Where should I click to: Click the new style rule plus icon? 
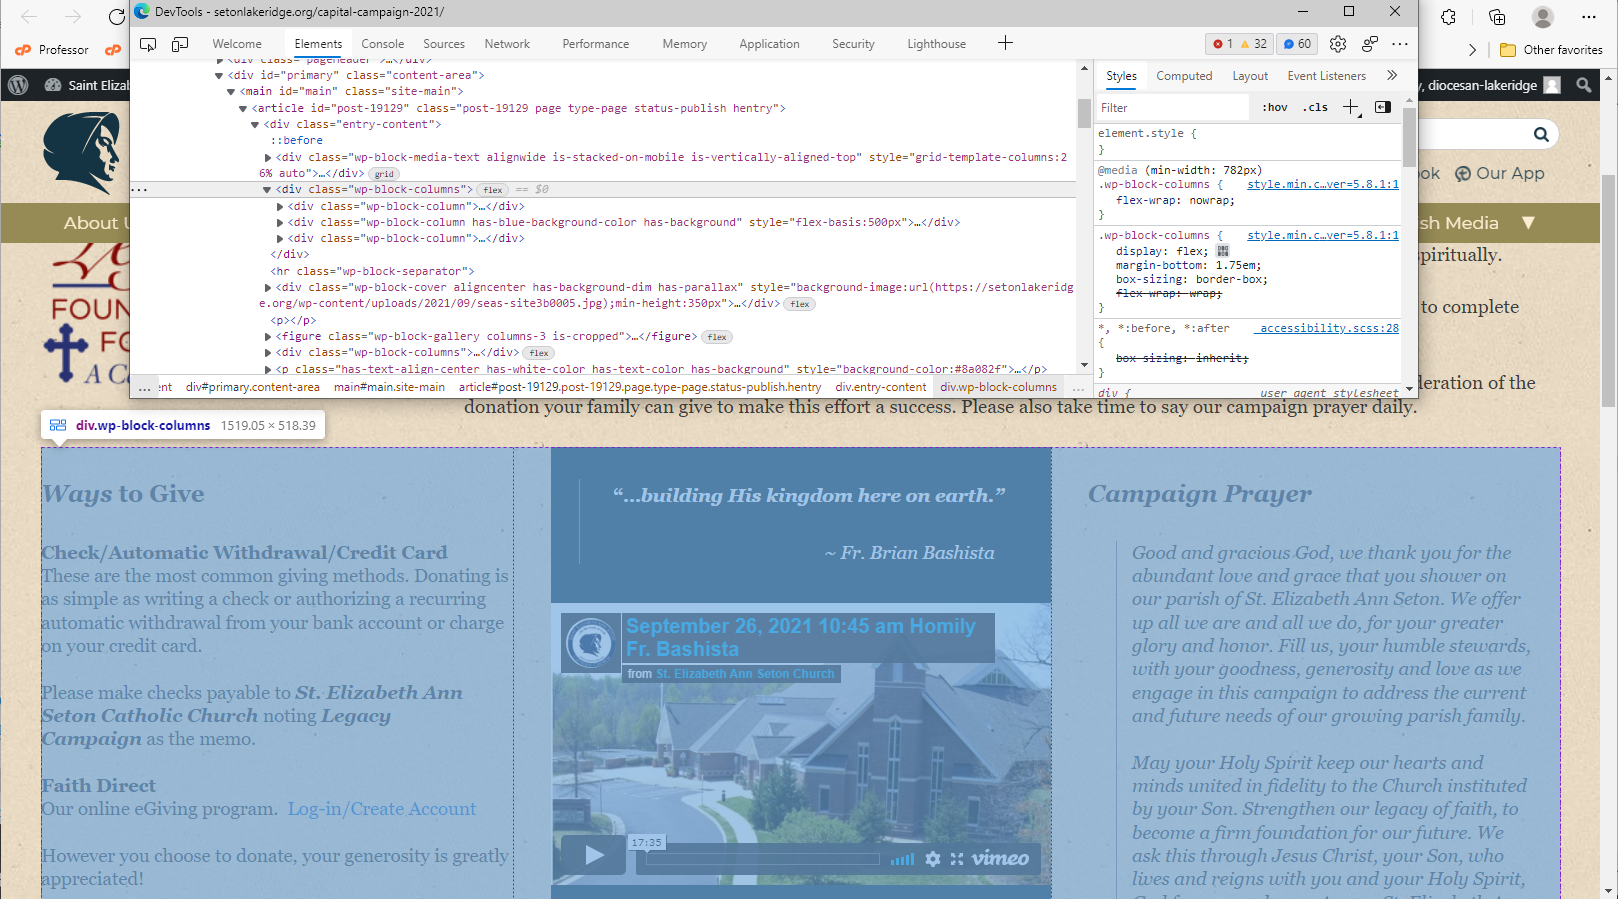tap(1351, 107)
